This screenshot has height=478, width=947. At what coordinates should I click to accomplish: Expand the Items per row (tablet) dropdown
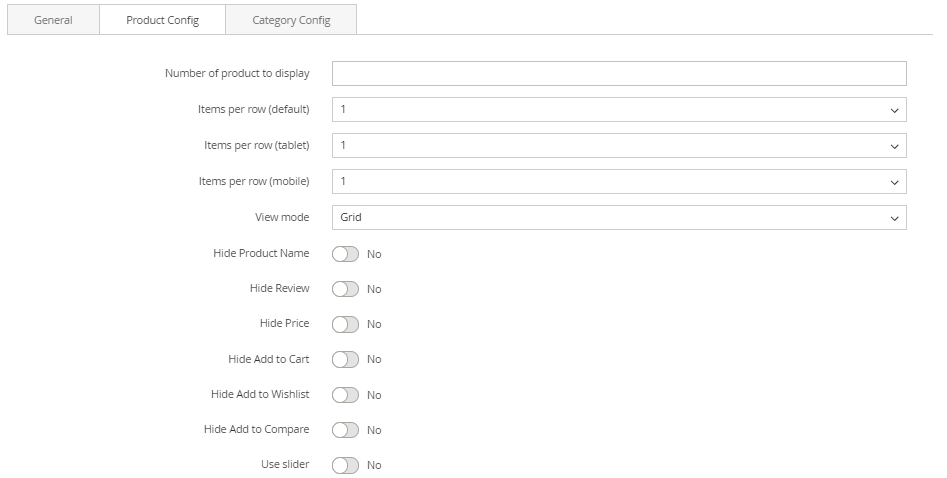click(618, 146)
